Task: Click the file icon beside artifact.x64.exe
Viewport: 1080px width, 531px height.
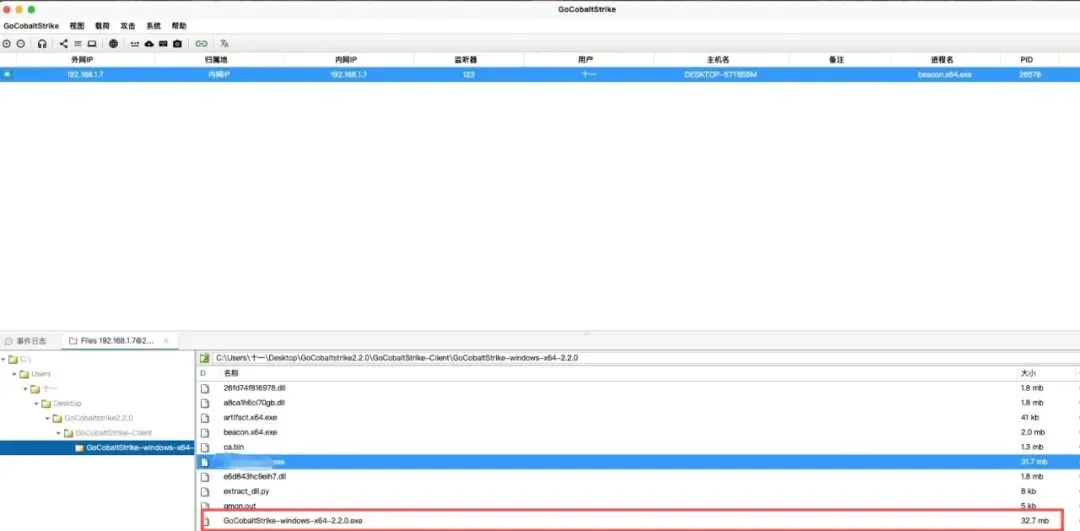Action: (x=205, y=417)
